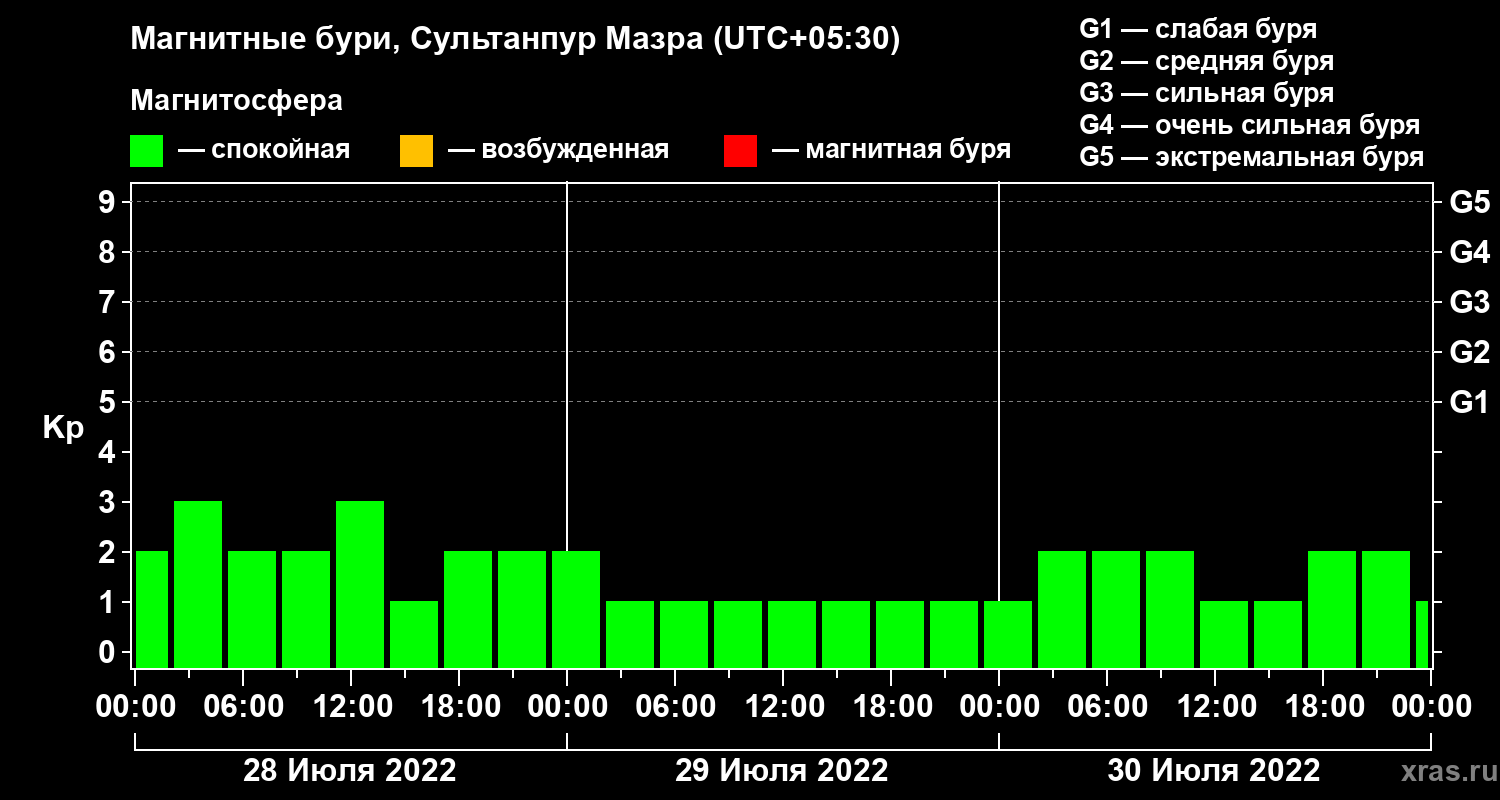Viewport: 1500px width, 800px height.
Task: Click the '12:00' time label under 29 July
Action: click(x=783, y=707)
